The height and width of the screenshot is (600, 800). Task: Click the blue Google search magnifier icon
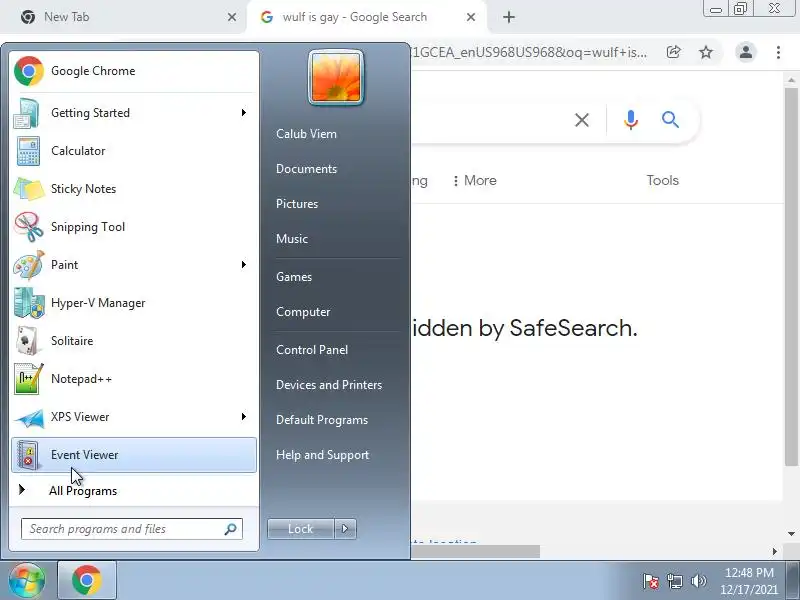(670, 120)
